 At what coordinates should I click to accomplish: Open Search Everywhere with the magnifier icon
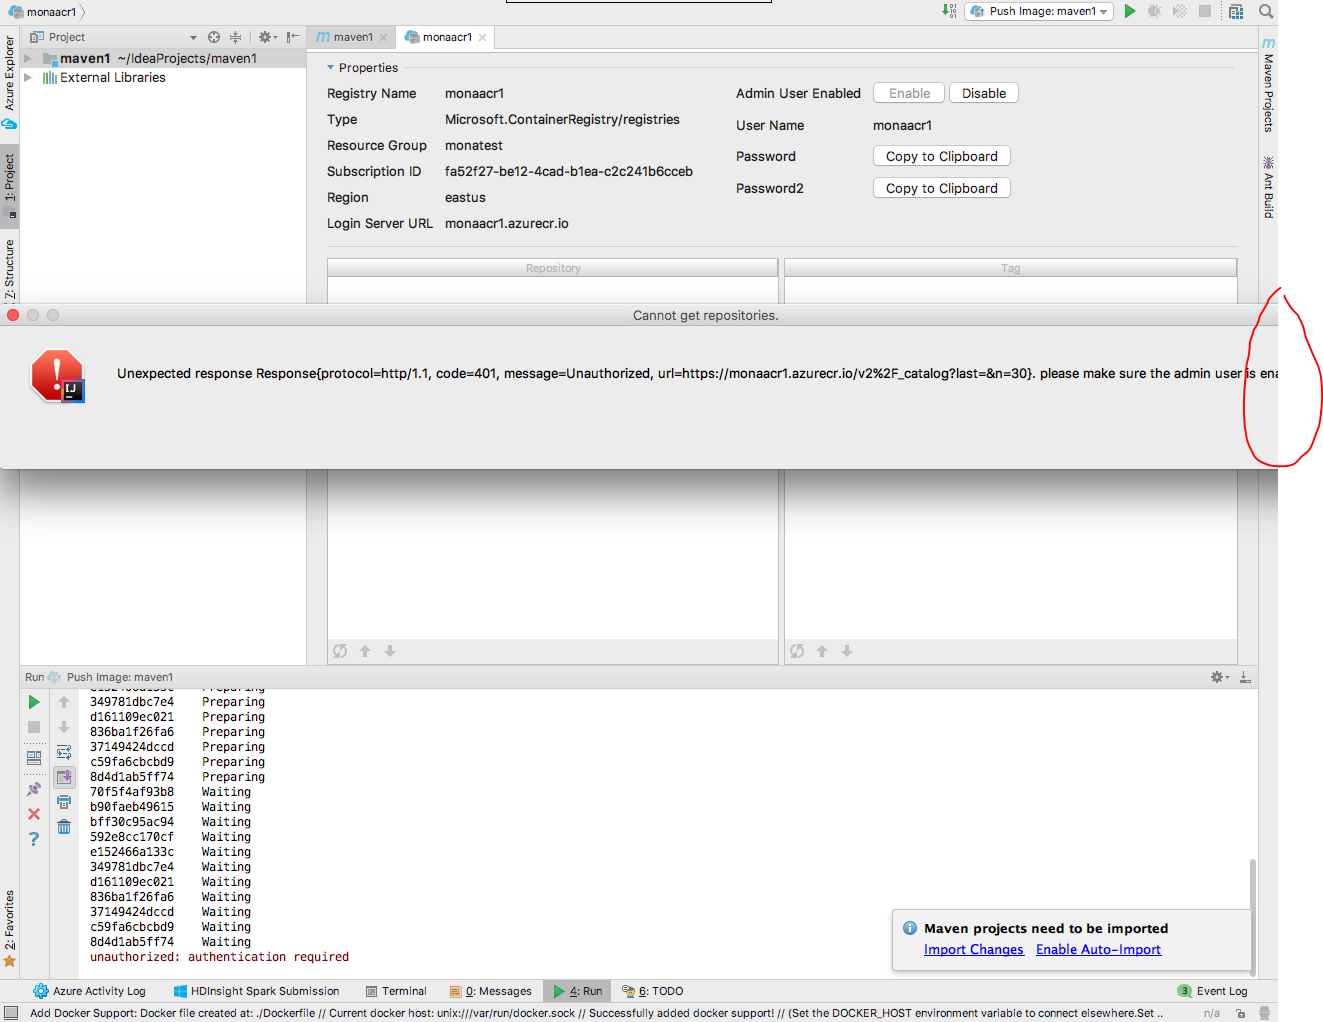(1266, 12)
